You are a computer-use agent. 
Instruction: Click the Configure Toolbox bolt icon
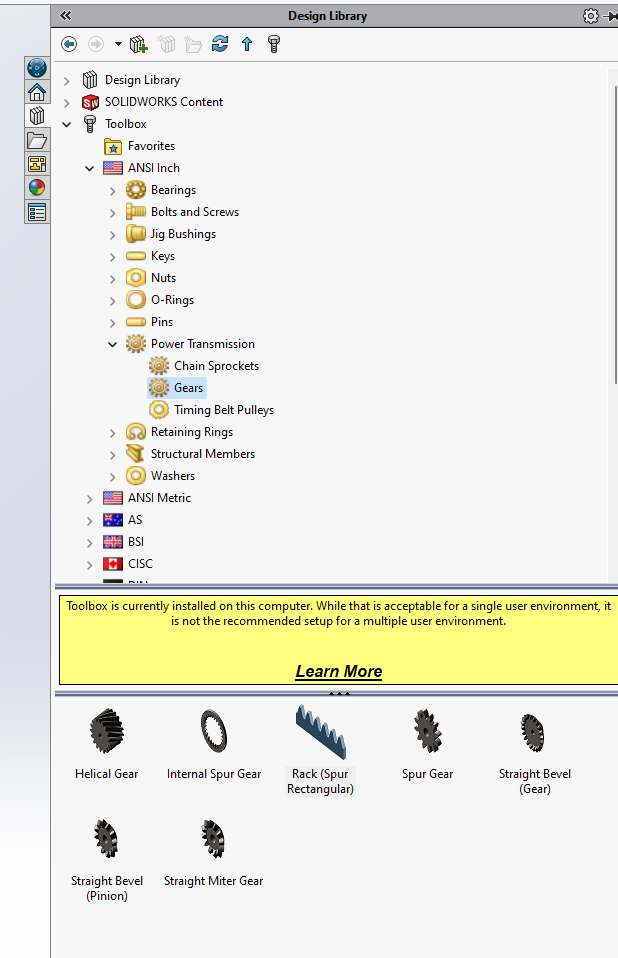274,44
